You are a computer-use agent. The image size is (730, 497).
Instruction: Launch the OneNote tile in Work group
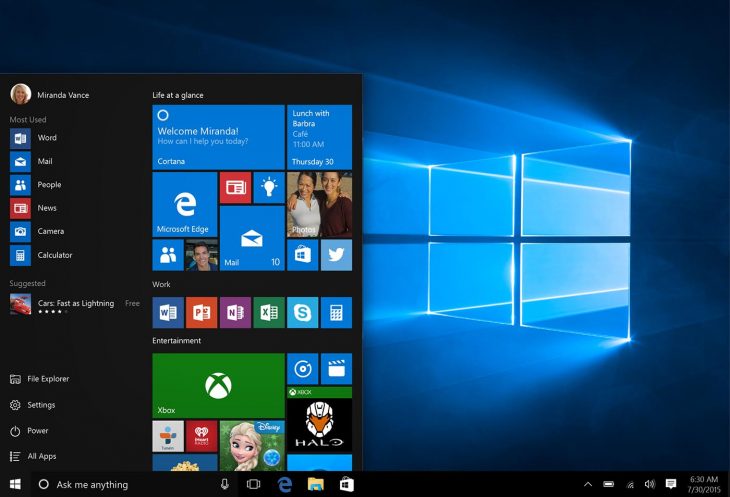[236, 312]
